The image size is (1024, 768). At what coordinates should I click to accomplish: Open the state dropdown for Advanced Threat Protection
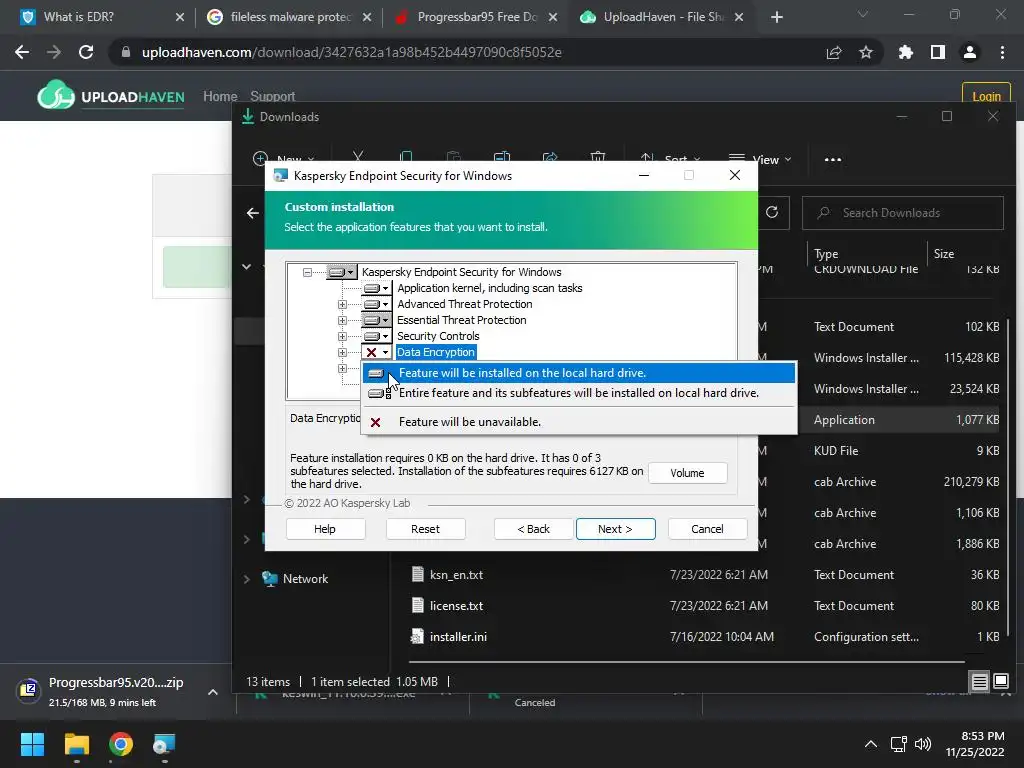377,304
